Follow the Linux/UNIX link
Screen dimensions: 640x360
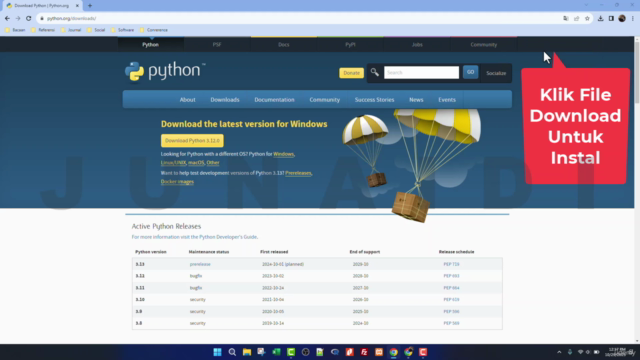click(x=173, y=162)
